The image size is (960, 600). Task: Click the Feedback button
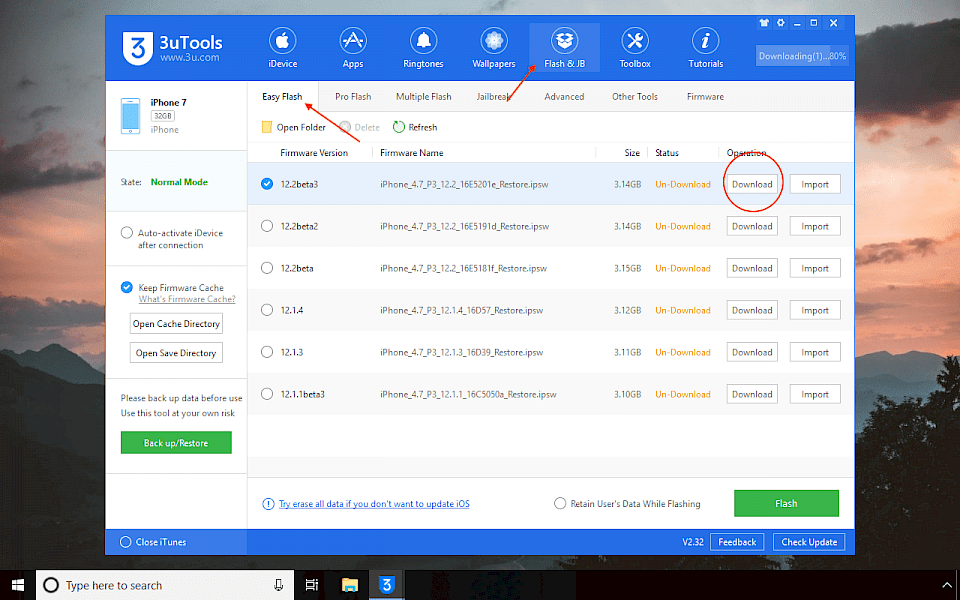(x=737, y=542)
